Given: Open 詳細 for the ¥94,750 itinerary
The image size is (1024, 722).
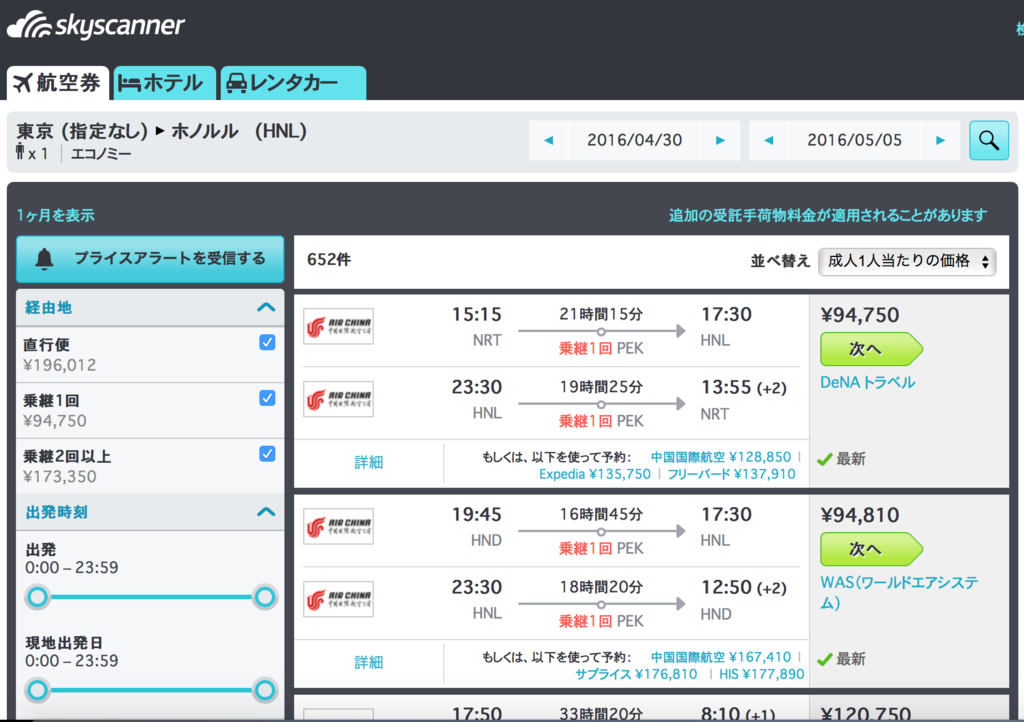Looking at the screenshot, I should [x=368, y=463].
